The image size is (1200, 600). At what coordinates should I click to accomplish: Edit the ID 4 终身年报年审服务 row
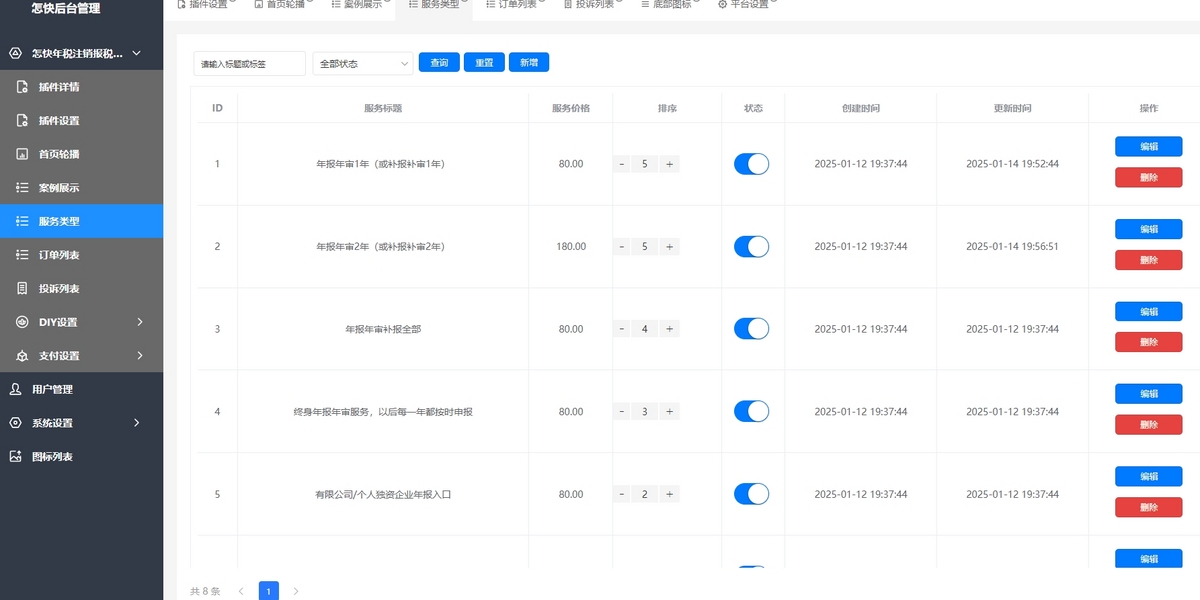(1149, 394)
